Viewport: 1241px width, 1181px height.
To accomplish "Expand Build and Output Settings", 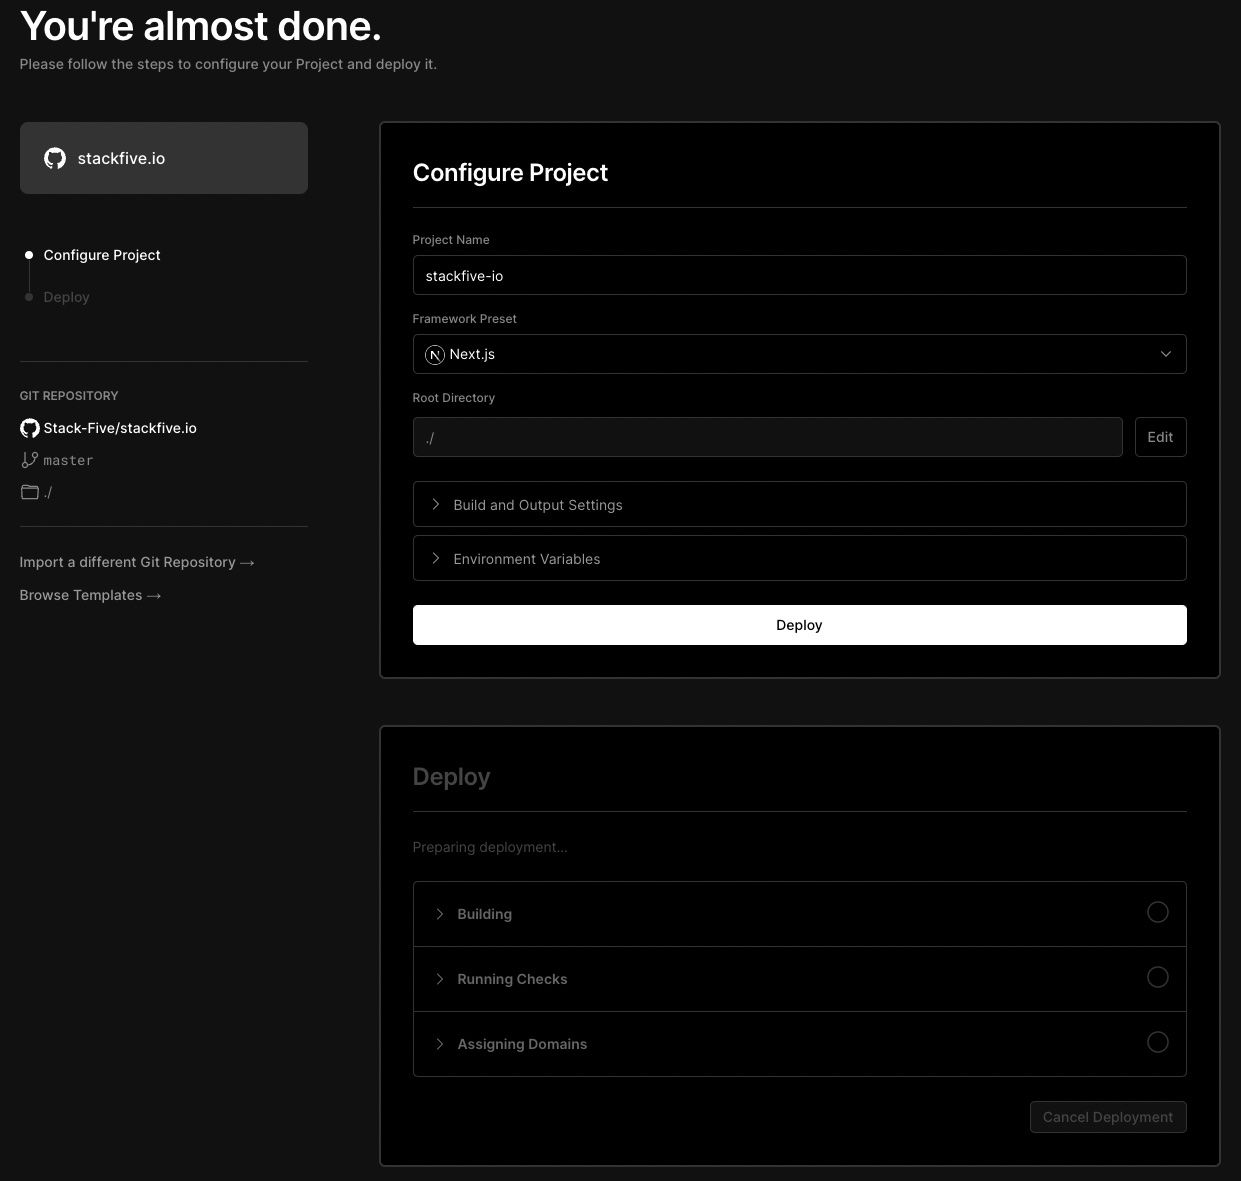I will click(x=799, y=504).
